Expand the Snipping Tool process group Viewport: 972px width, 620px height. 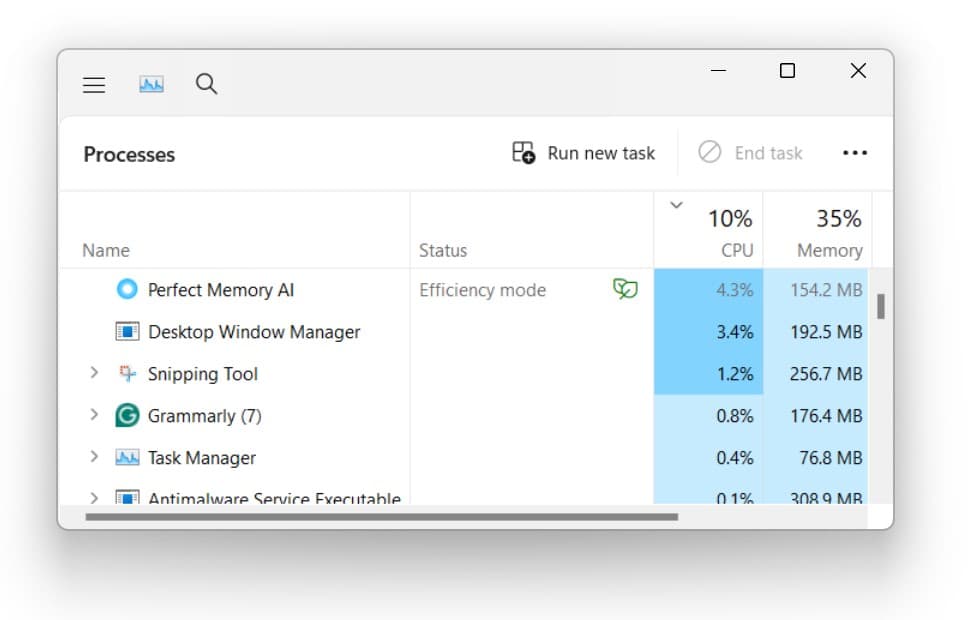point(94,373)
